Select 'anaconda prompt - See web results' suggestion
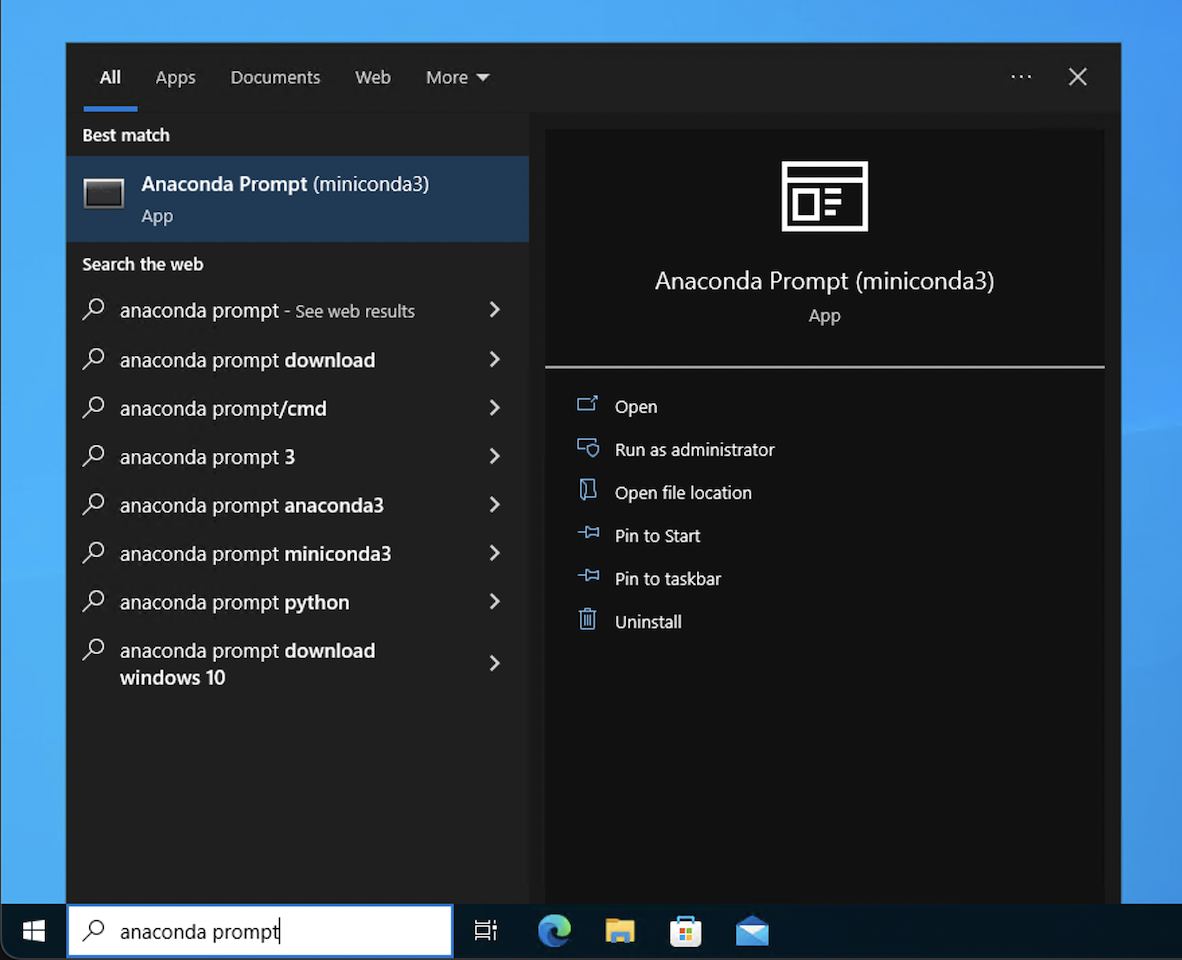Screen dimensions: 1182x960 tap(267, 310)
